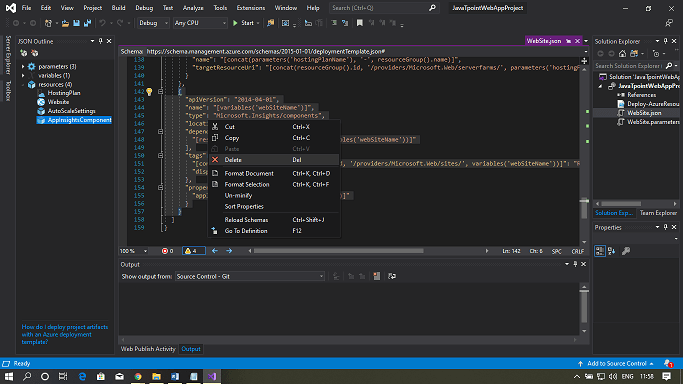The image size is (683, 384).
Task: Open the Start button dropdown arrow
Action: tap(258, 23)
